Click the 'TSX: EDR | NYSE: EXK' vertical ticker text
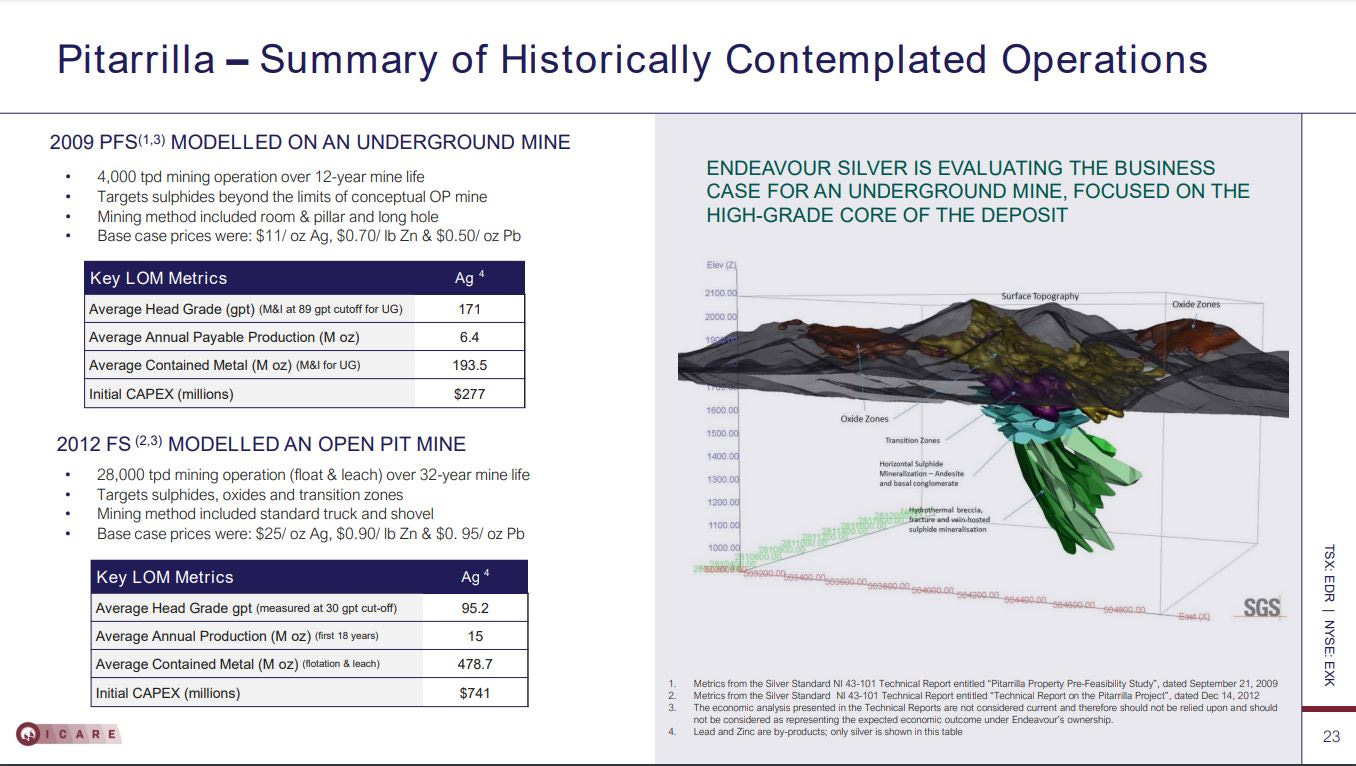 coord(1329,616)
